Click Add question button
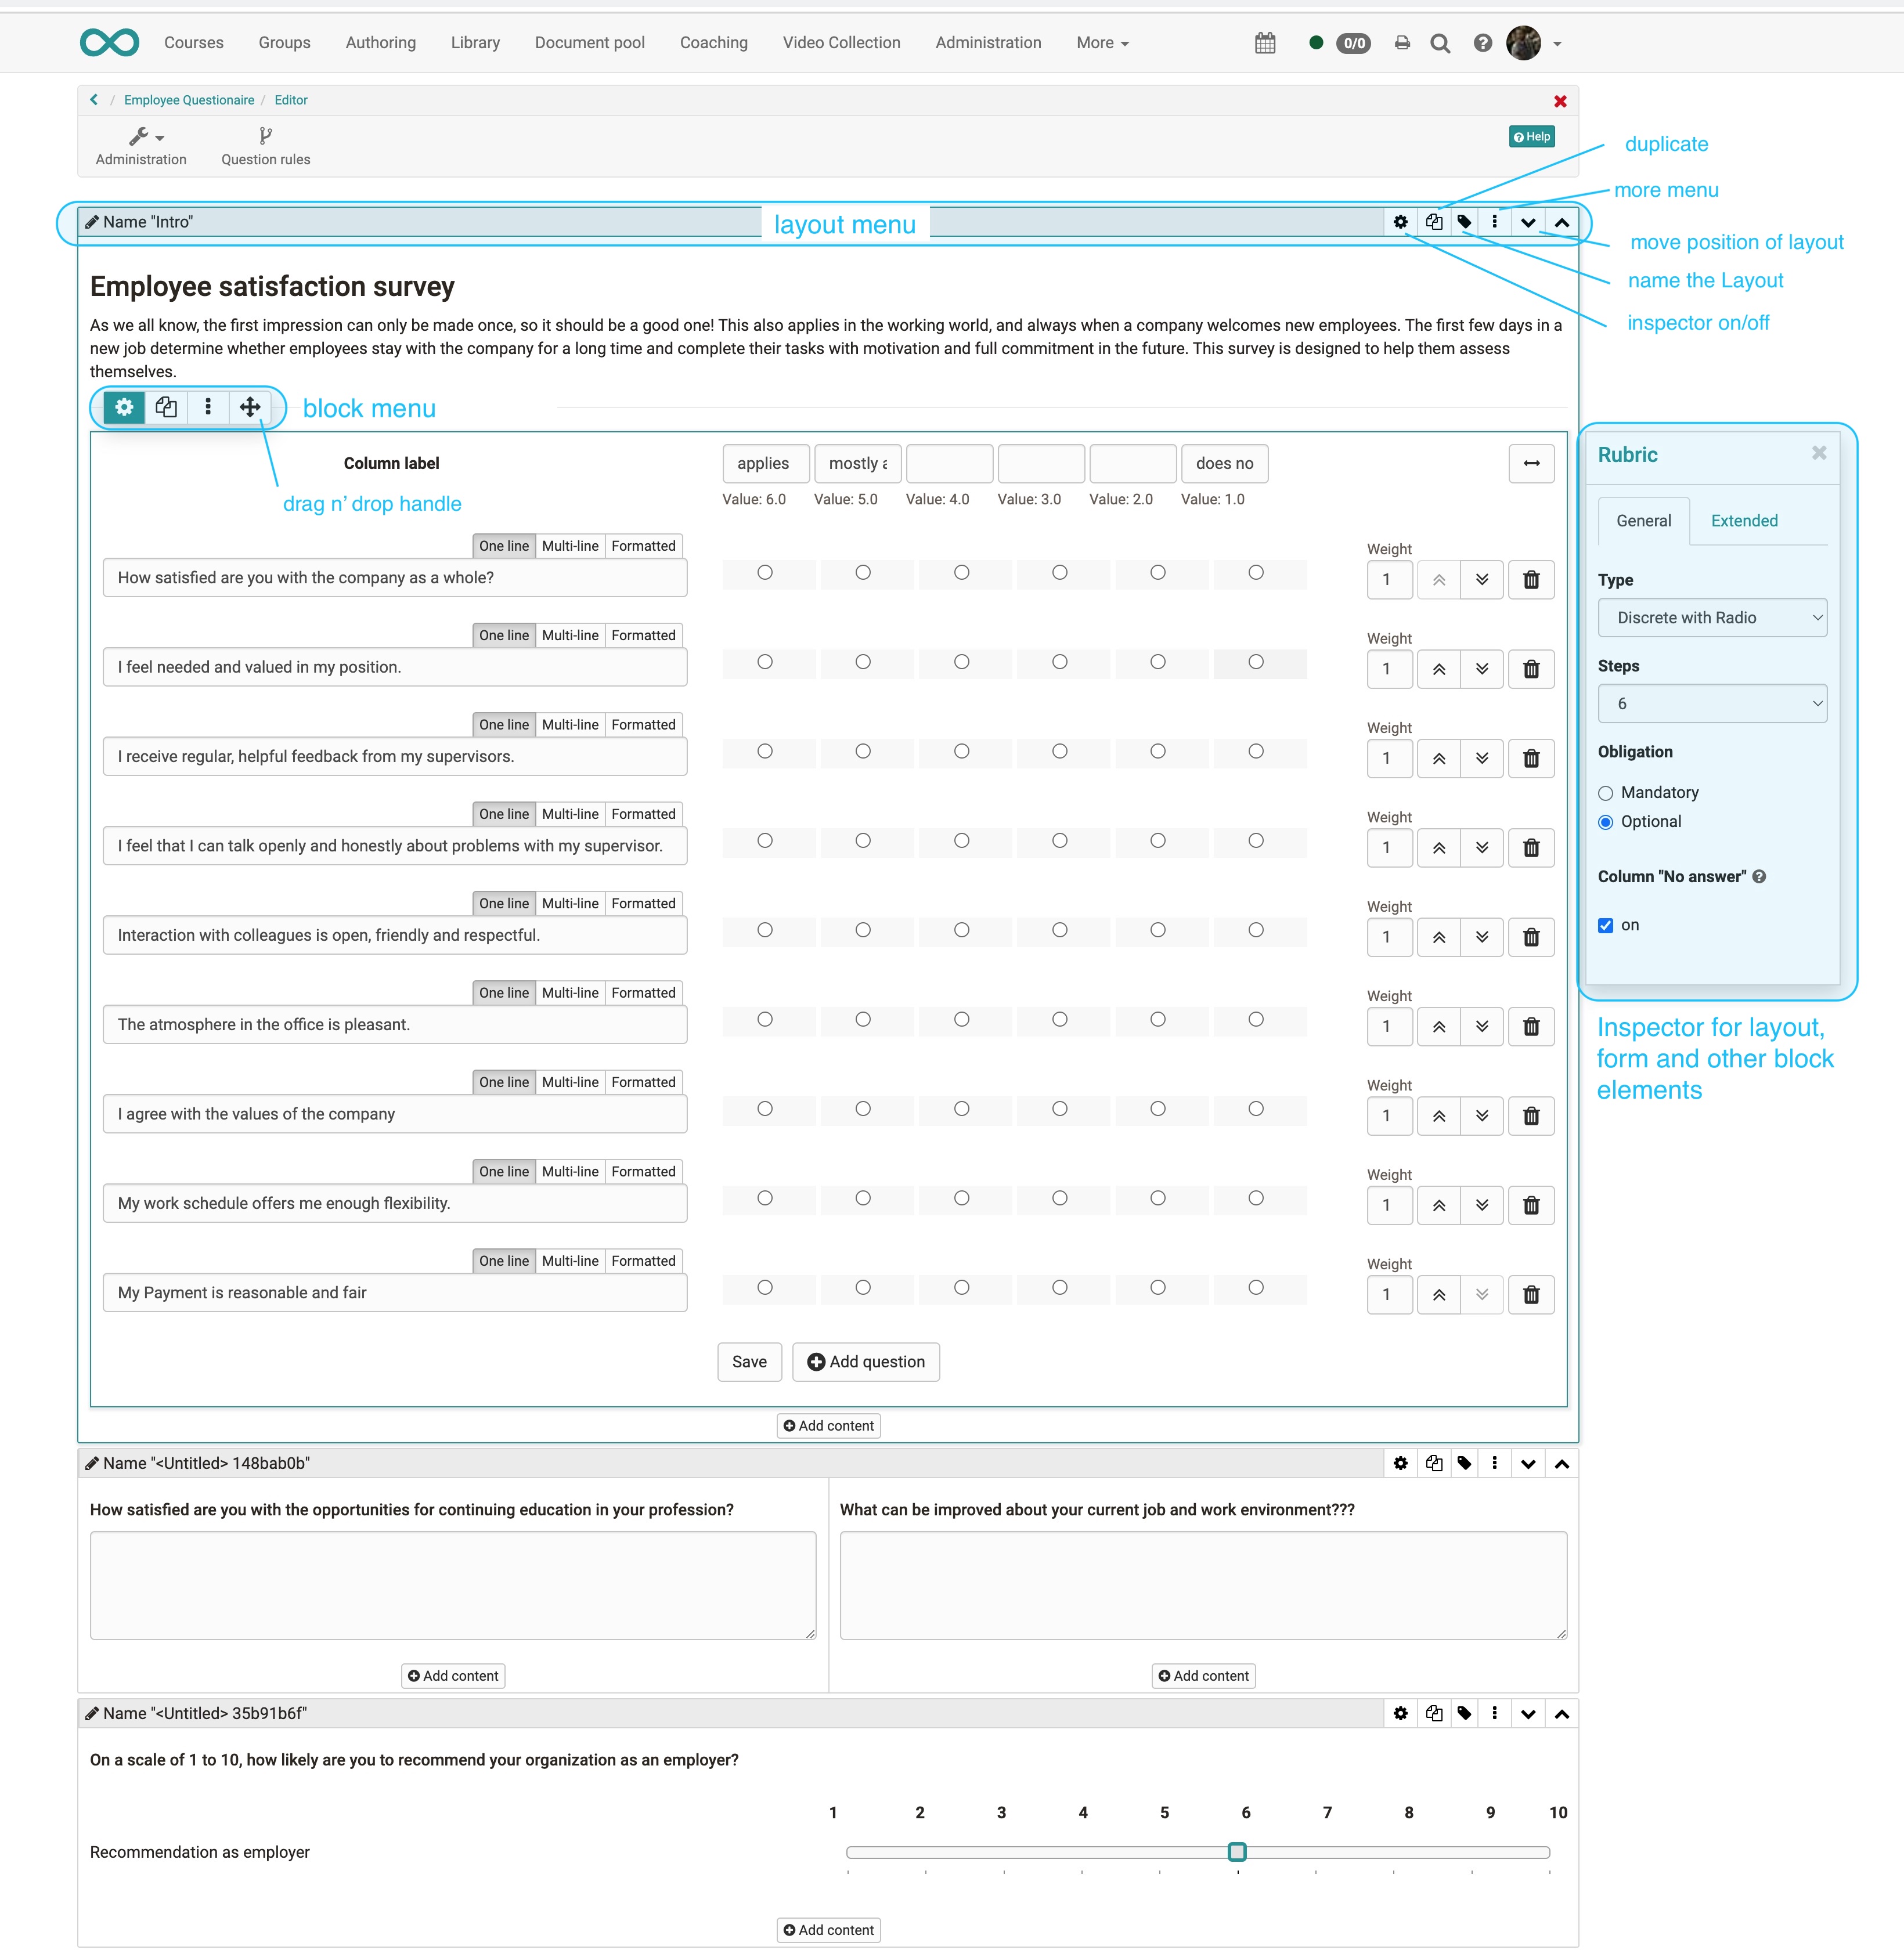The width and height of the screenshot is (1904, 1957). pyautogui.click(x=866, y=1362)
